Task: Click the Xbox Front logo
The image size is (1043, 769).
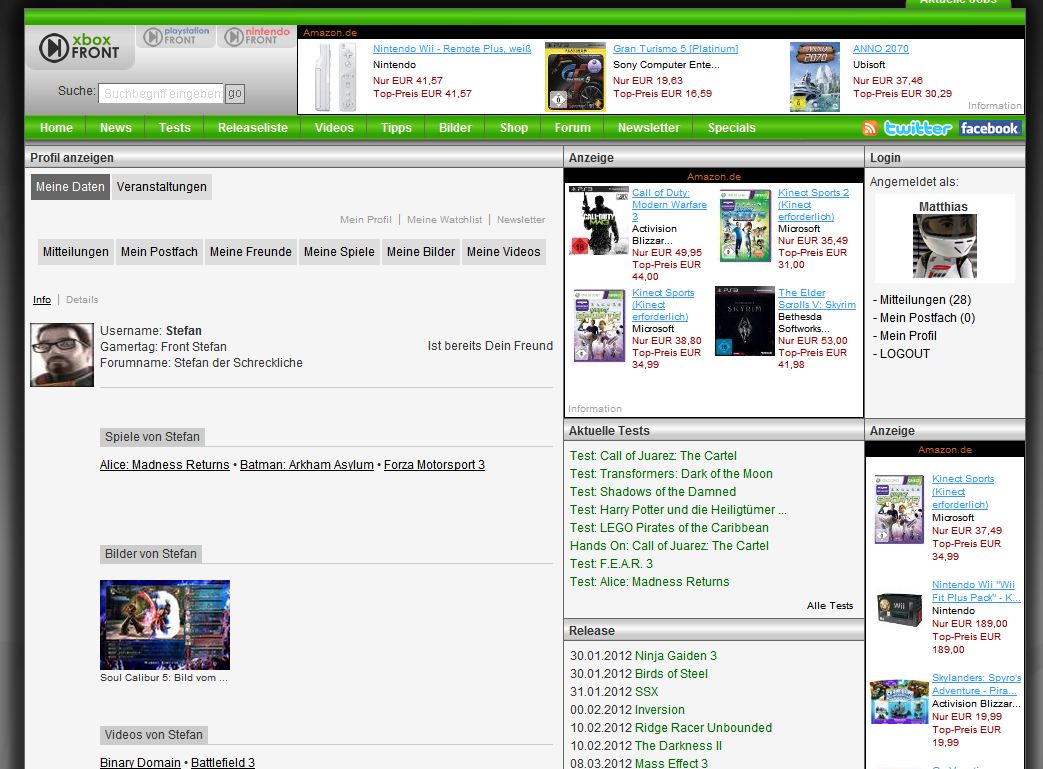Action: pos(80,47)
